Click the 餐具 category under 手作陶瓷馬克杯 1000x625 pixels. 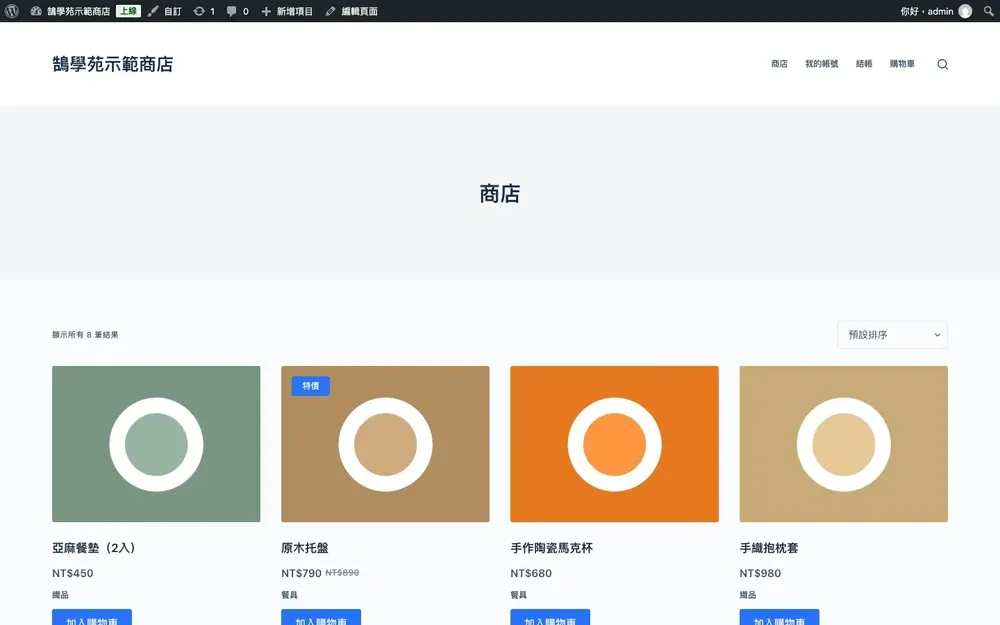click(x=518, y=595)
